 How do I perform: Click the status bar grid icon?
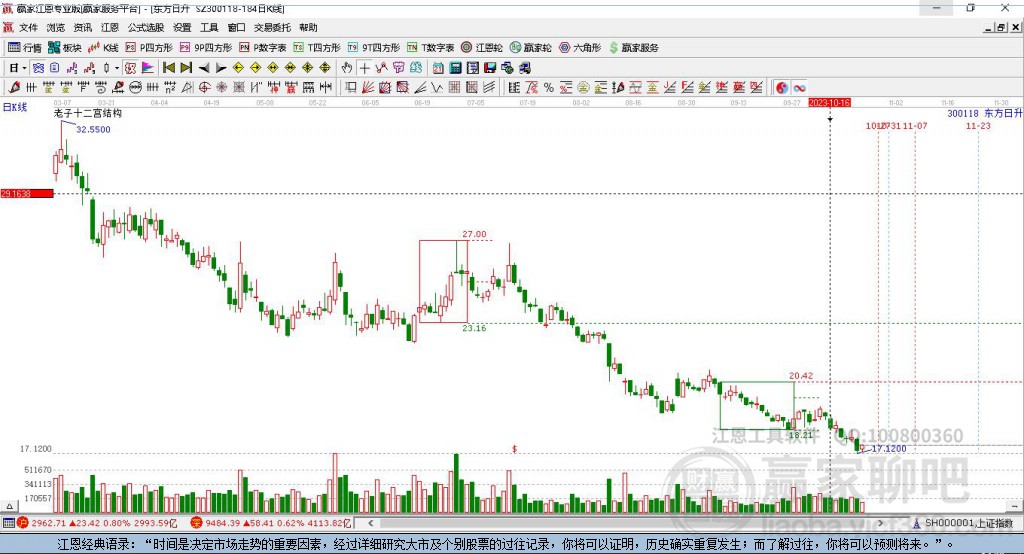click(8, 523)
